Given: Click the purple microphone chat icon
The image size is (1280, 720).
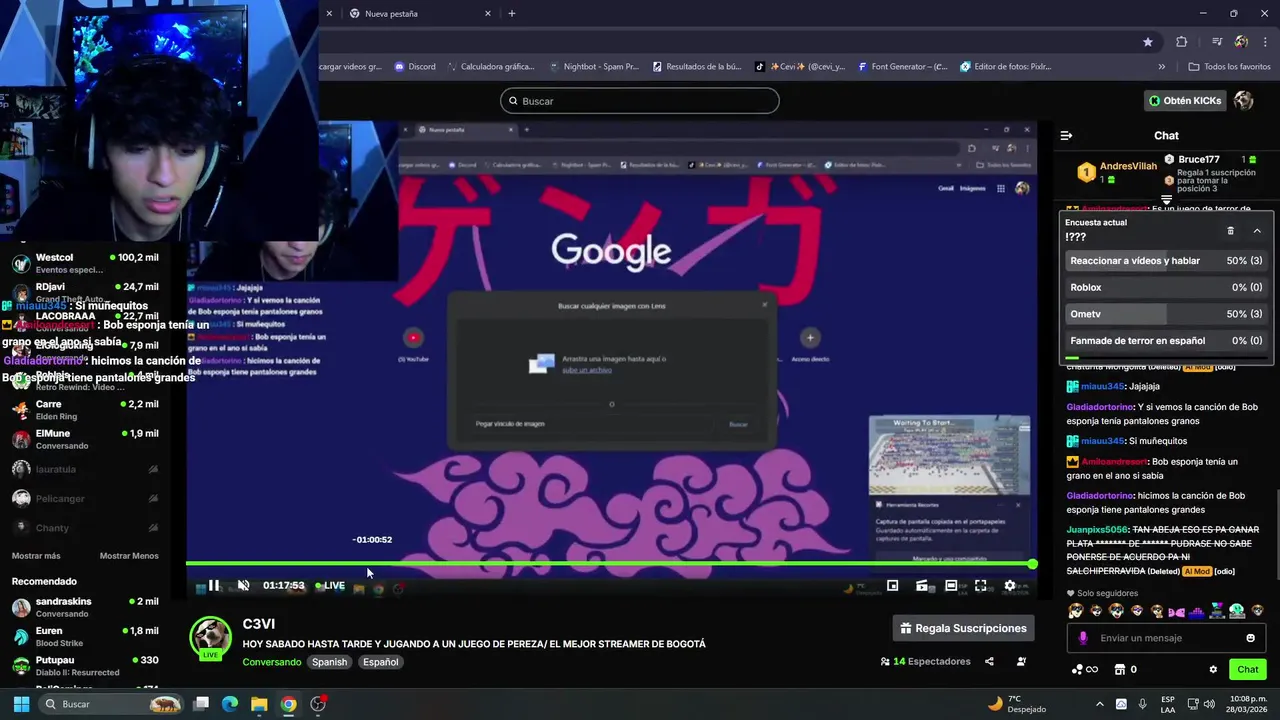Looking at the screenshot, I should (x=1082, y=638).
